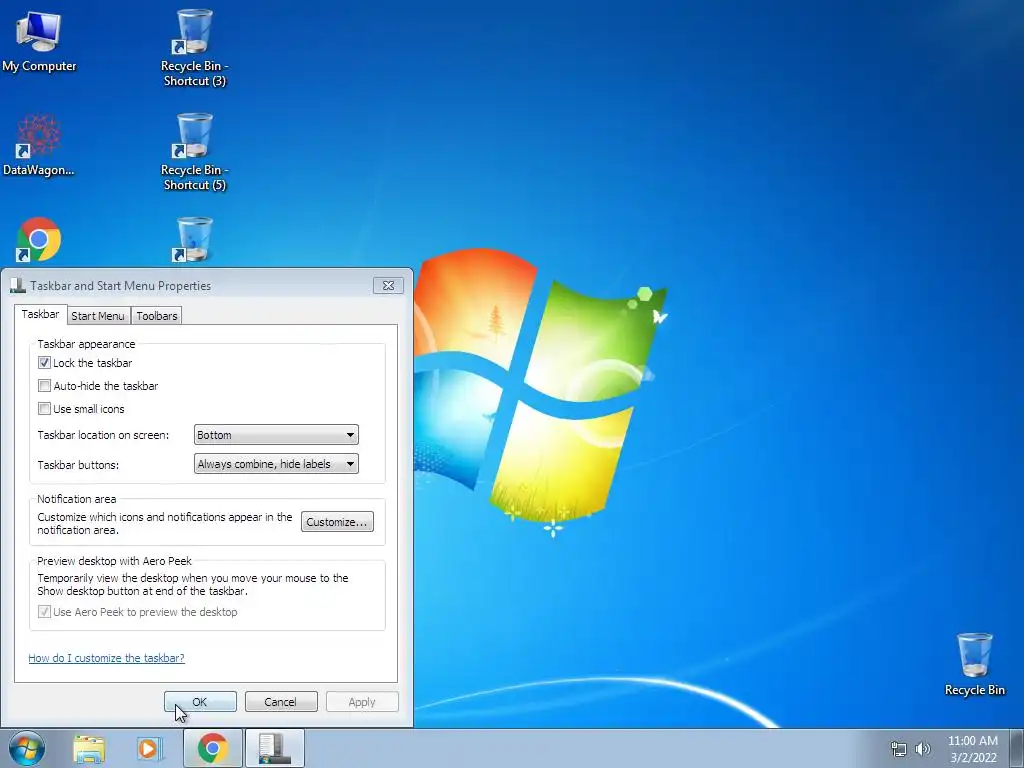
Task: Open the volume speaker tray icon
Action: (x=923, y=749)
